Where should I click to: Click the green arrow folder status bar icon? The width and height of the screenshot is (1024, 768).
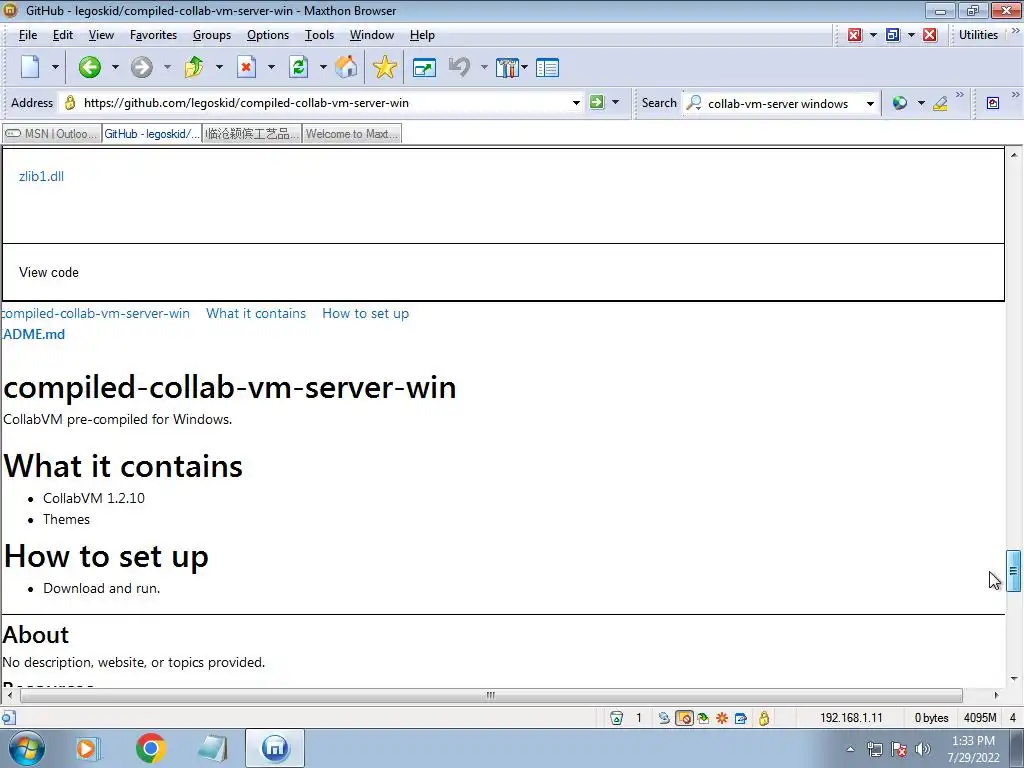703,718
